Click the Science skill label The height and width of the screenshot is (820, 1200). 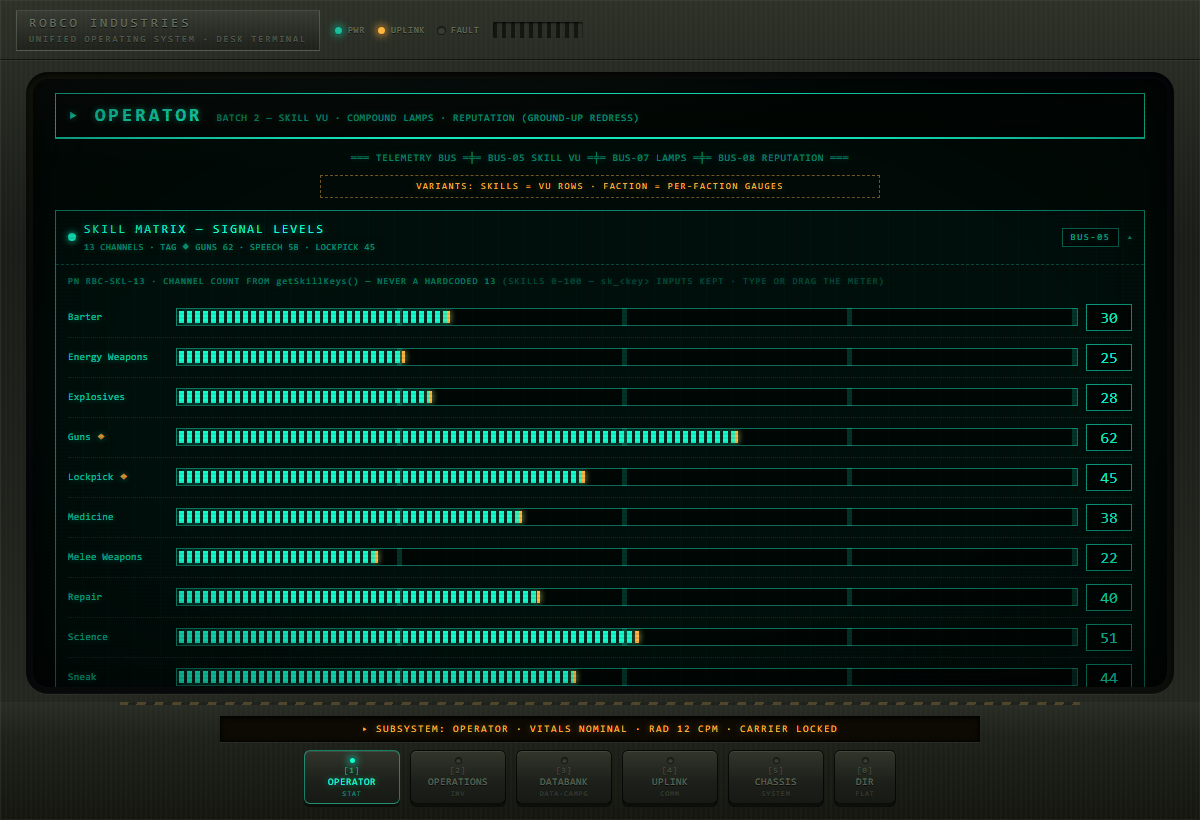tap(88, 637)
